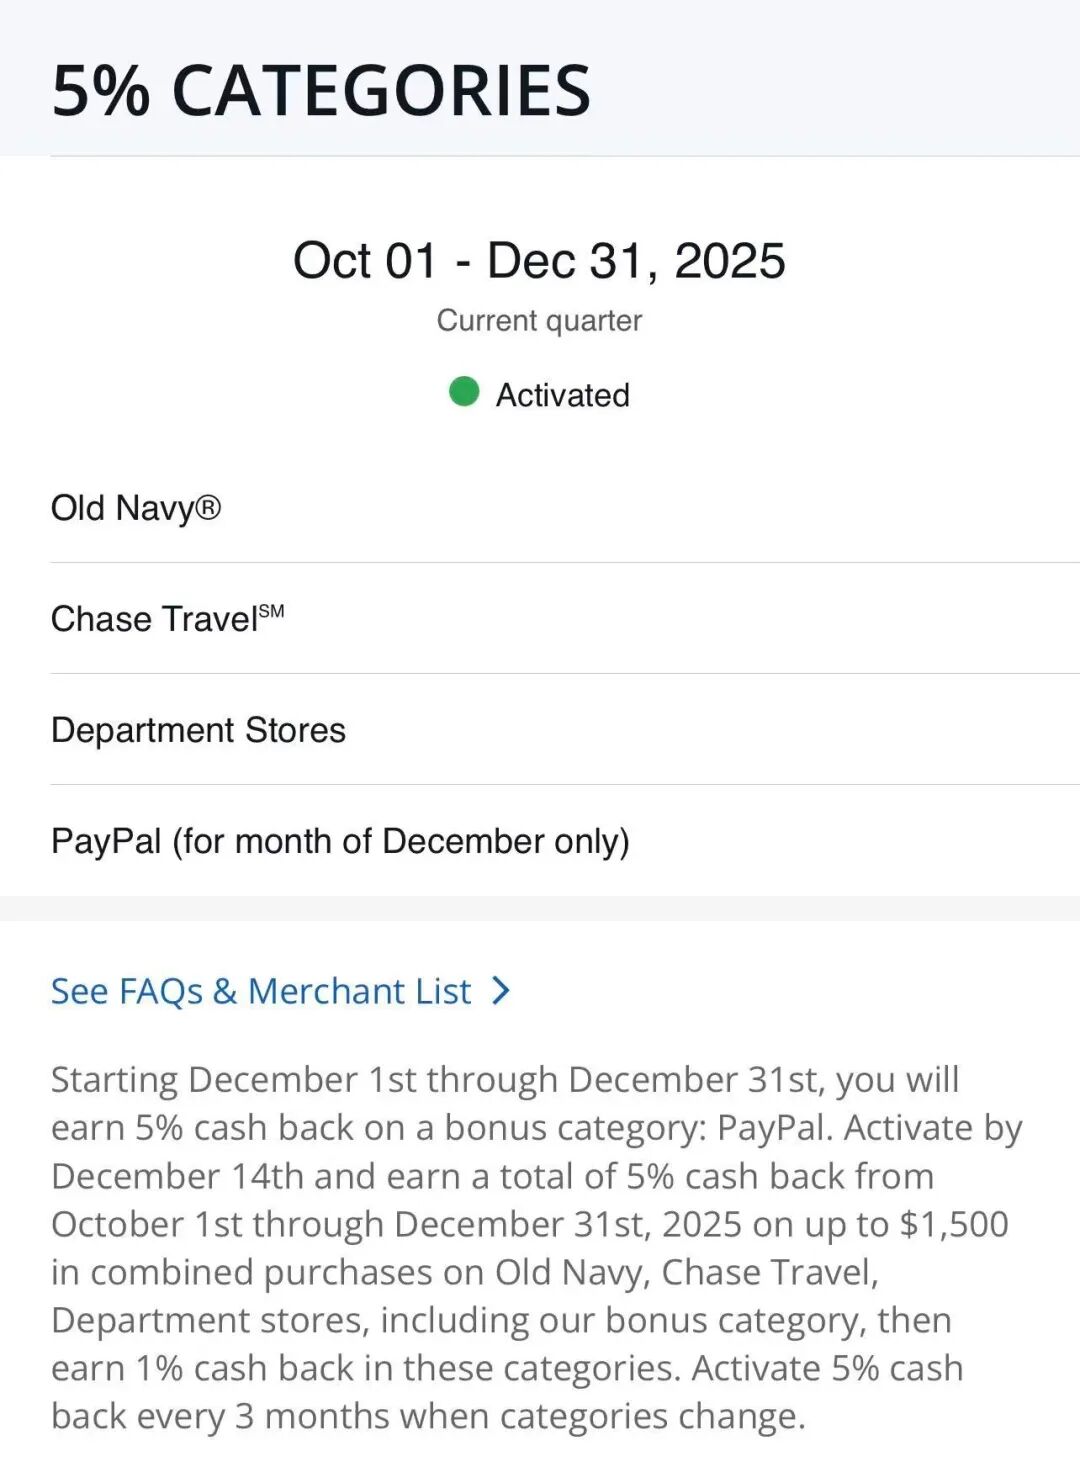The width and height of the screenshot is (1080, 1467).
Task: Click the Activated status text
Action: pos(562,395)
